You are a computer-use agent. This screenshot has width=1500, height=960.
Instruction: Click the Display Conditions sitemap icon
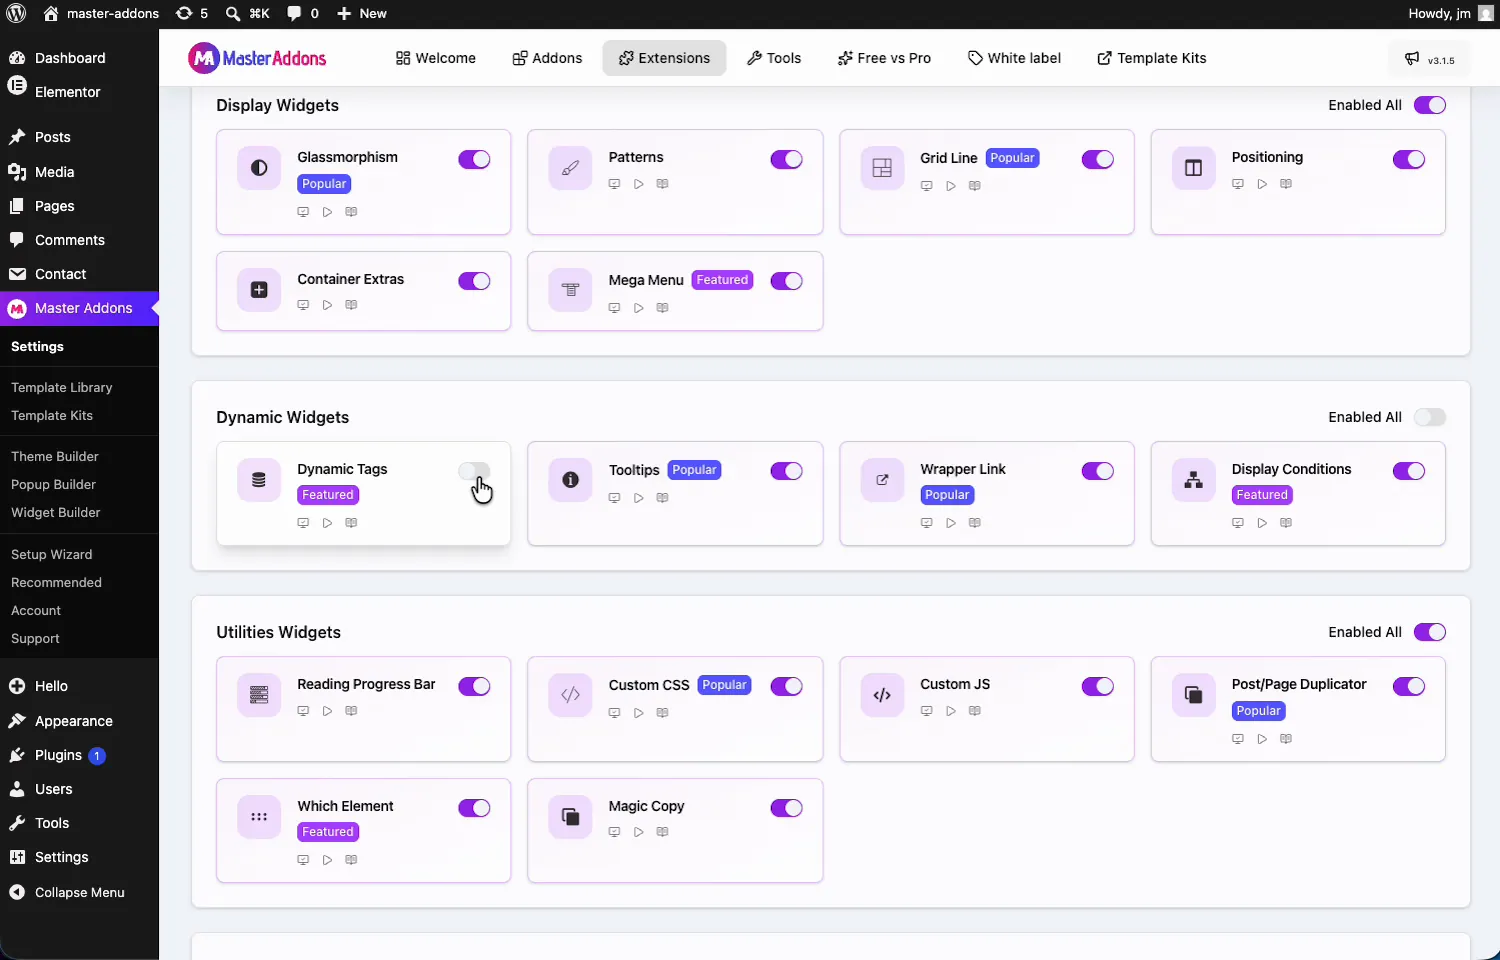point(1193,480)
